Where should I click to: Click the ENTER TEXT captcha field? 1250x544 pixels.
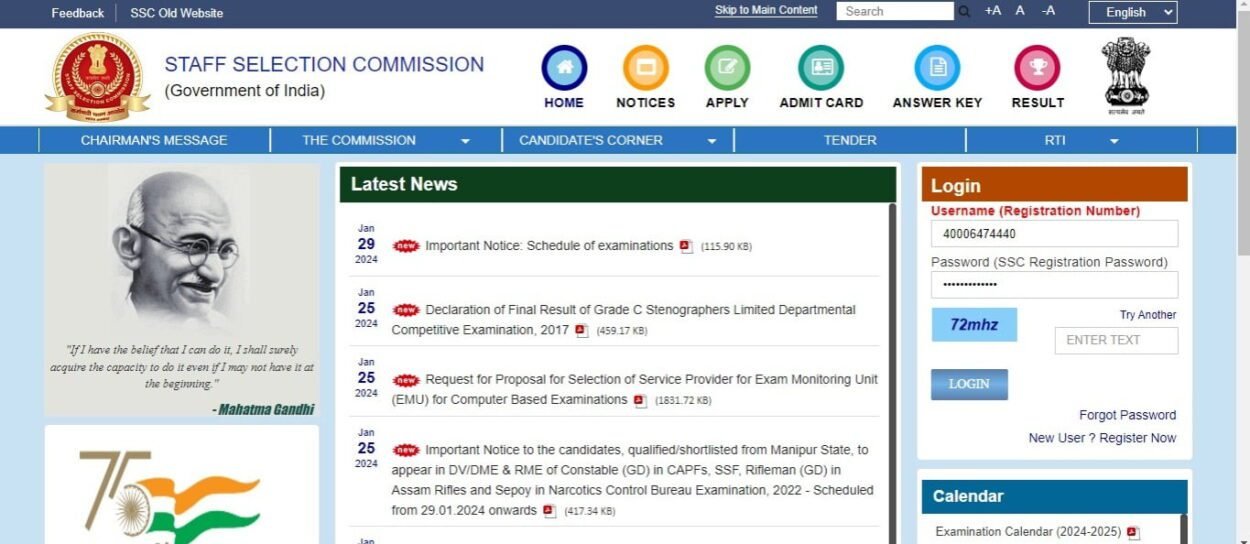[x=1116, y=340]
